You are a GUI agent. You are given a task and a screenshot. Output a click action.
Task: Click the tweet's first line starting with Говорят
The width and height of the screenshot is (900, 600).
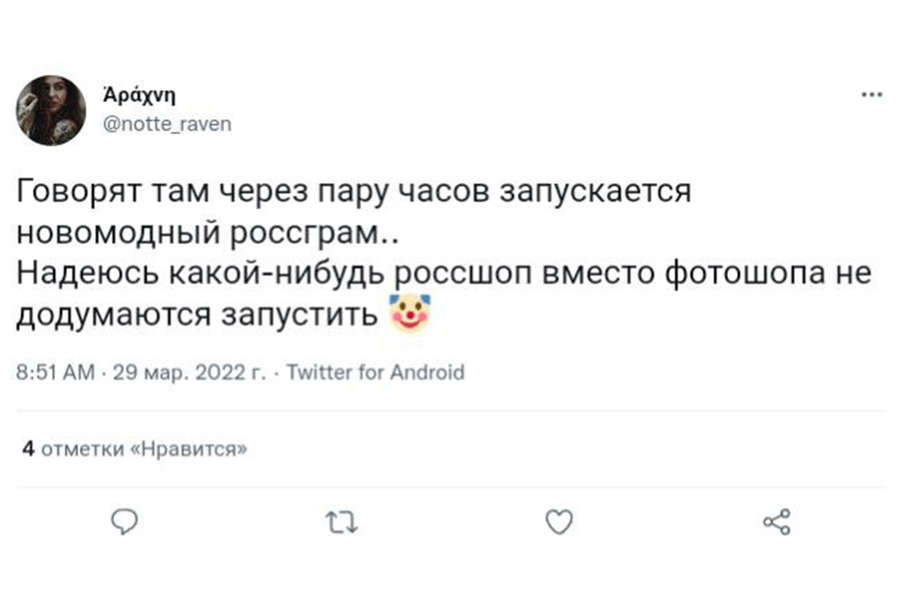pos(355,189)
